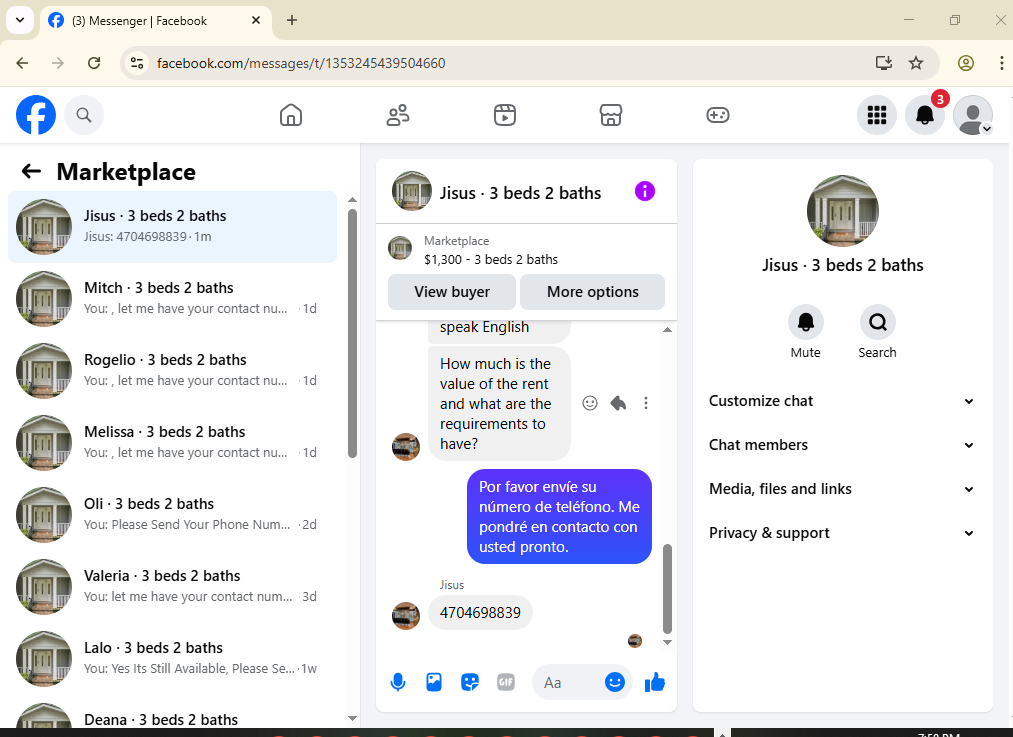
Task: Open Lalo · 3 beds 2 baths conversation
Action: coord(172,659)
